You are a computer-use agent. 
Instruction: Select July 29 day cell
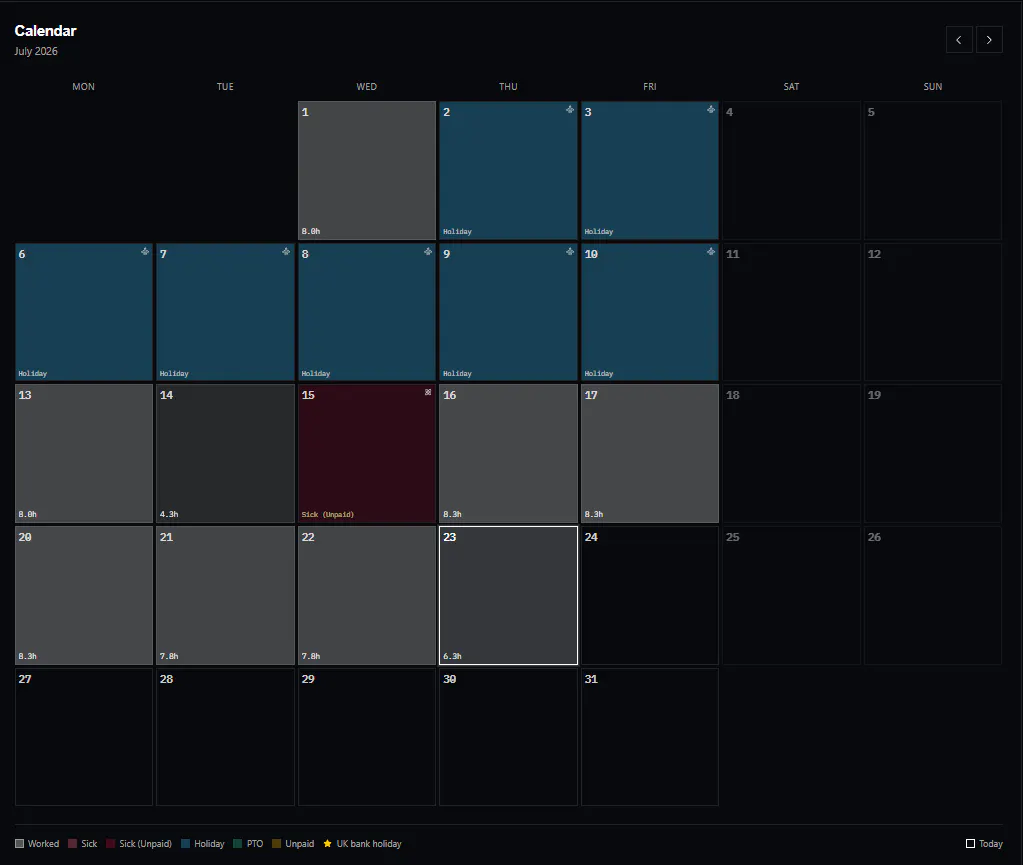367,737
